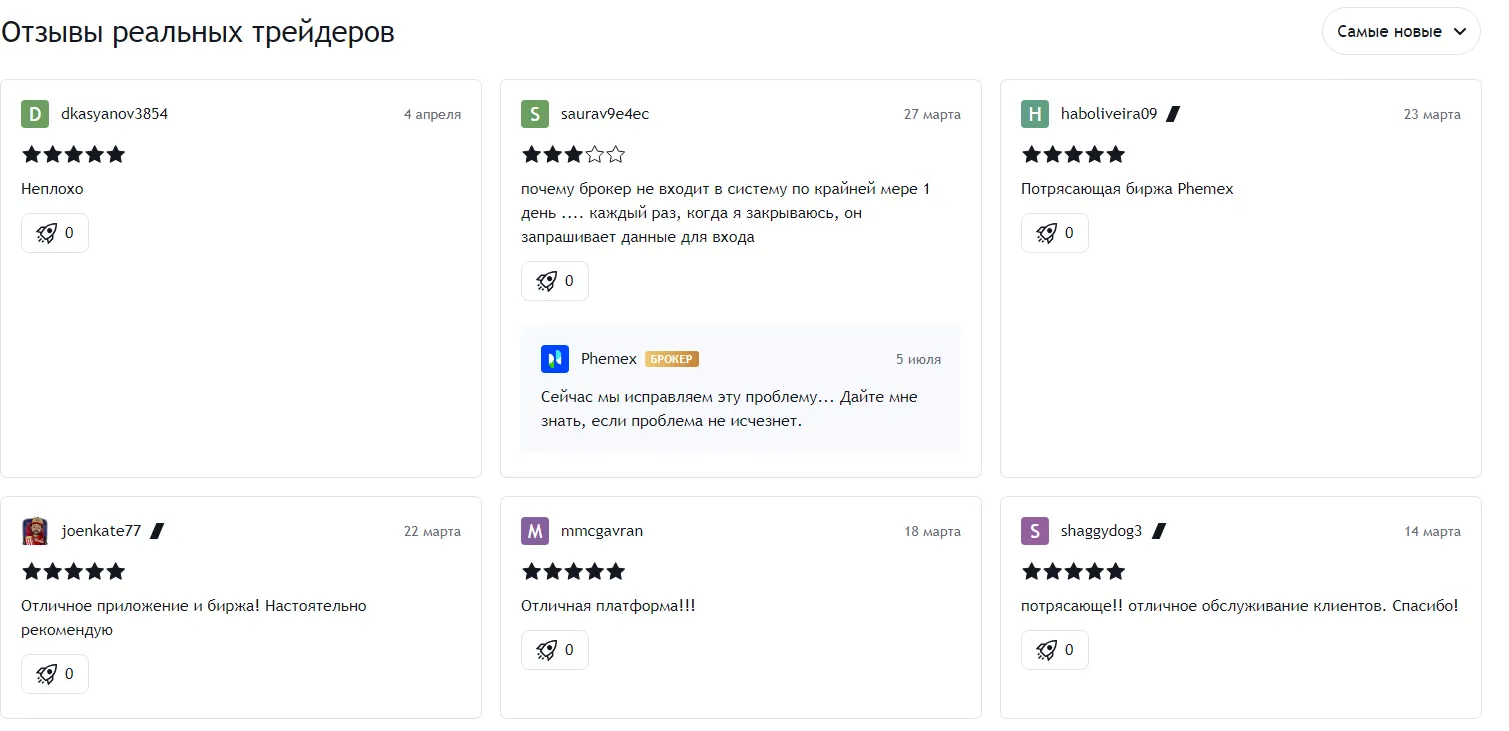
Task: Click the slash badge next to shaggydog3
Action: 1158,531
